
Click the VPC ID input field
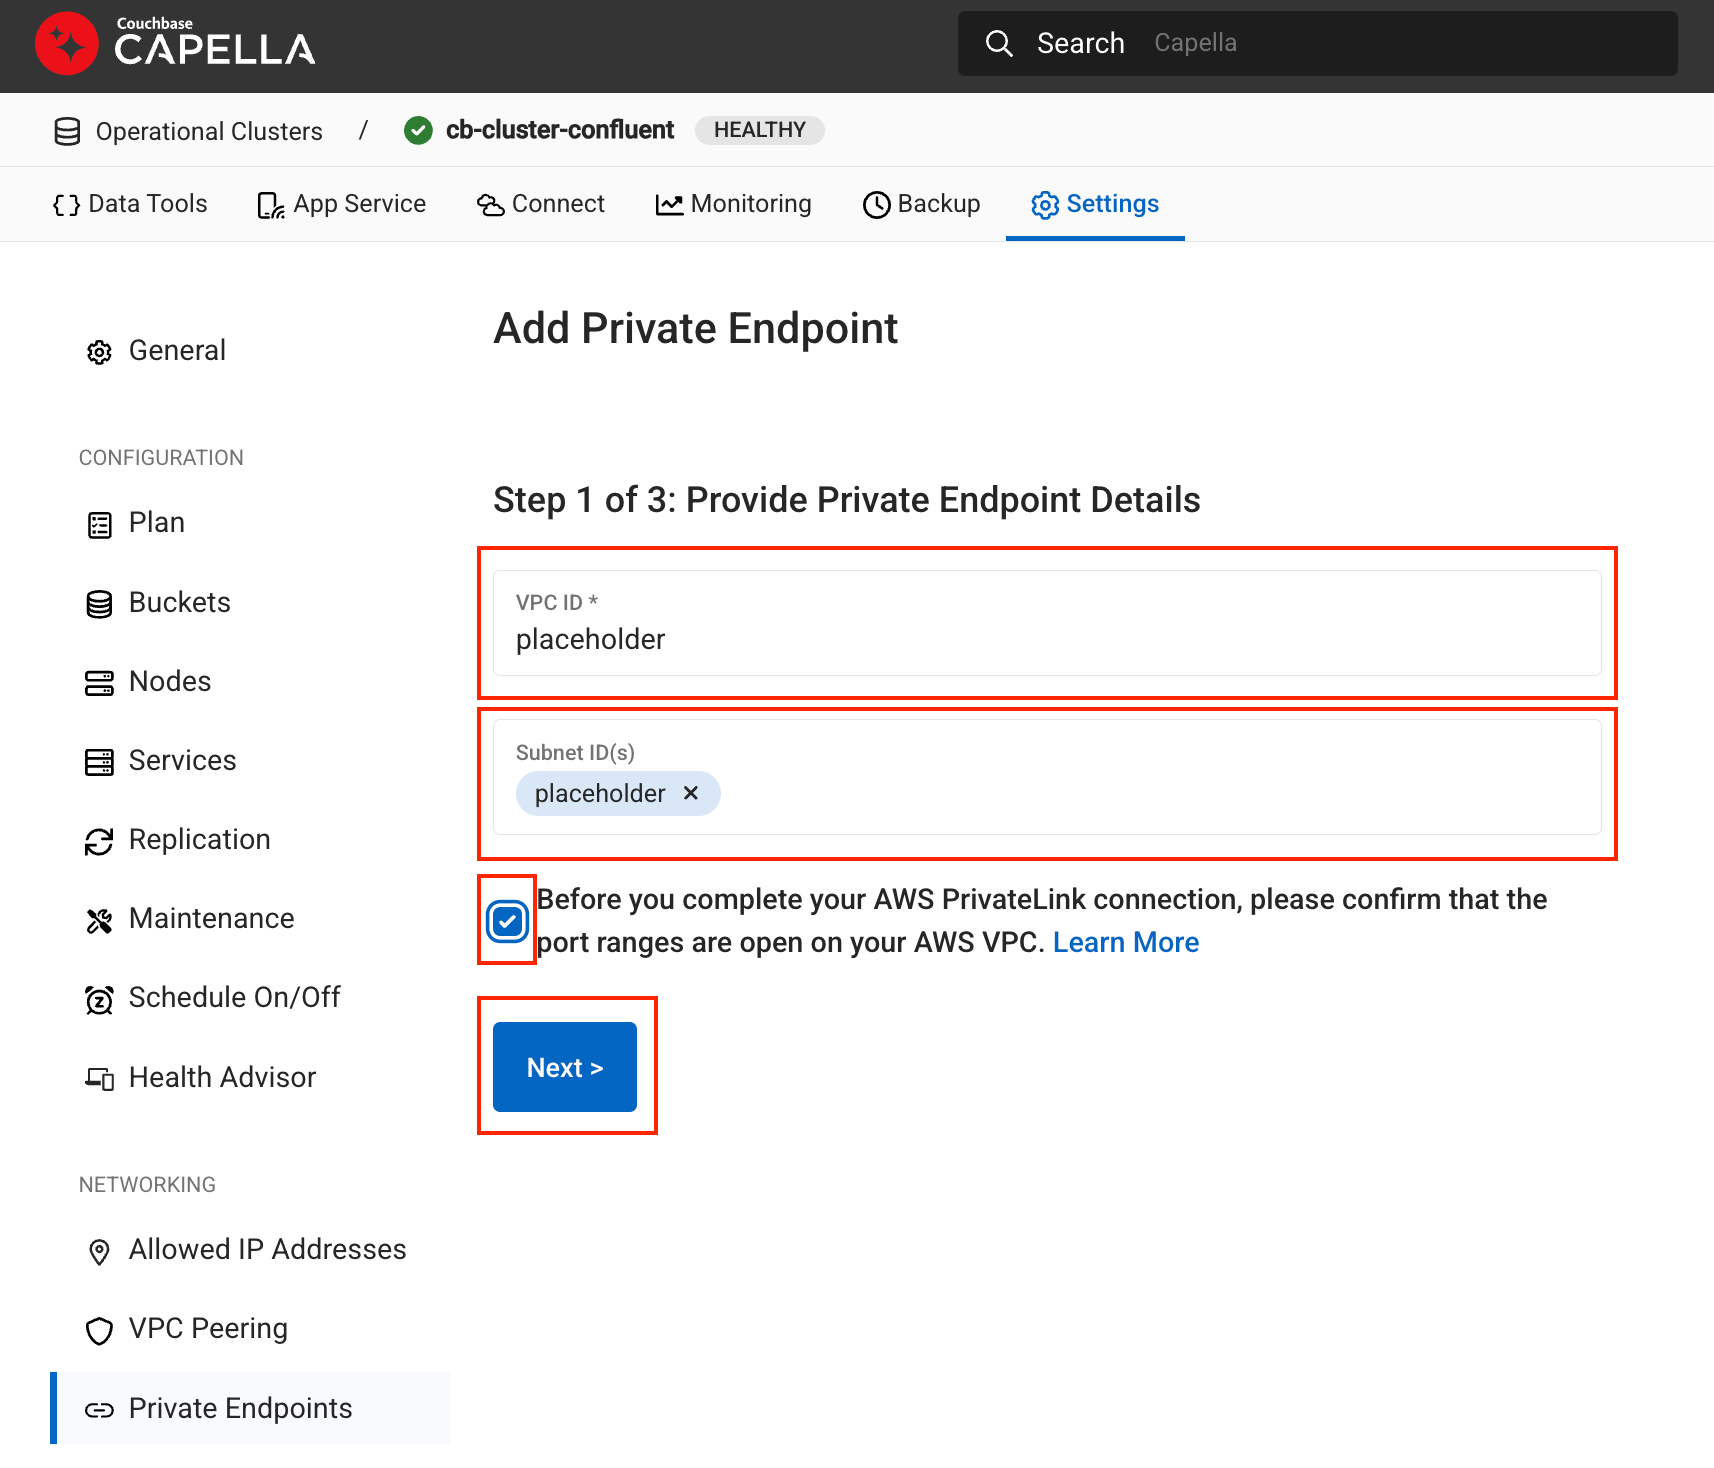click(x=1046, y=639)
